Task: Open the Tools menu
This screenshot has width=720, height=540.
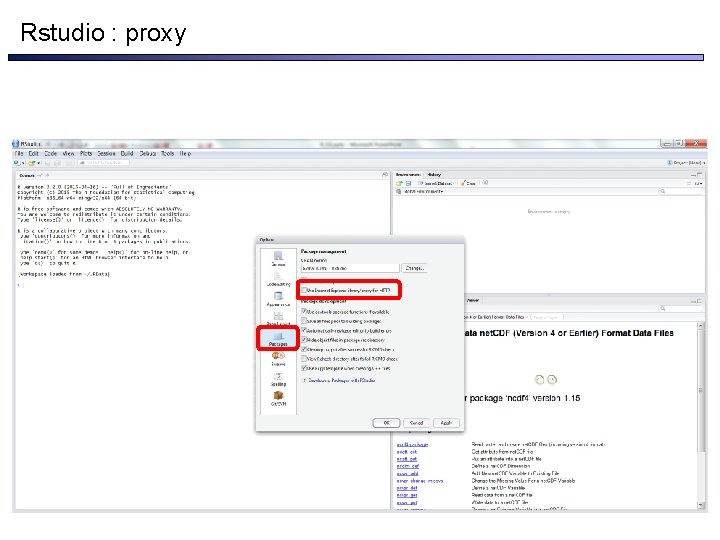Action: (x=168, y=153)
